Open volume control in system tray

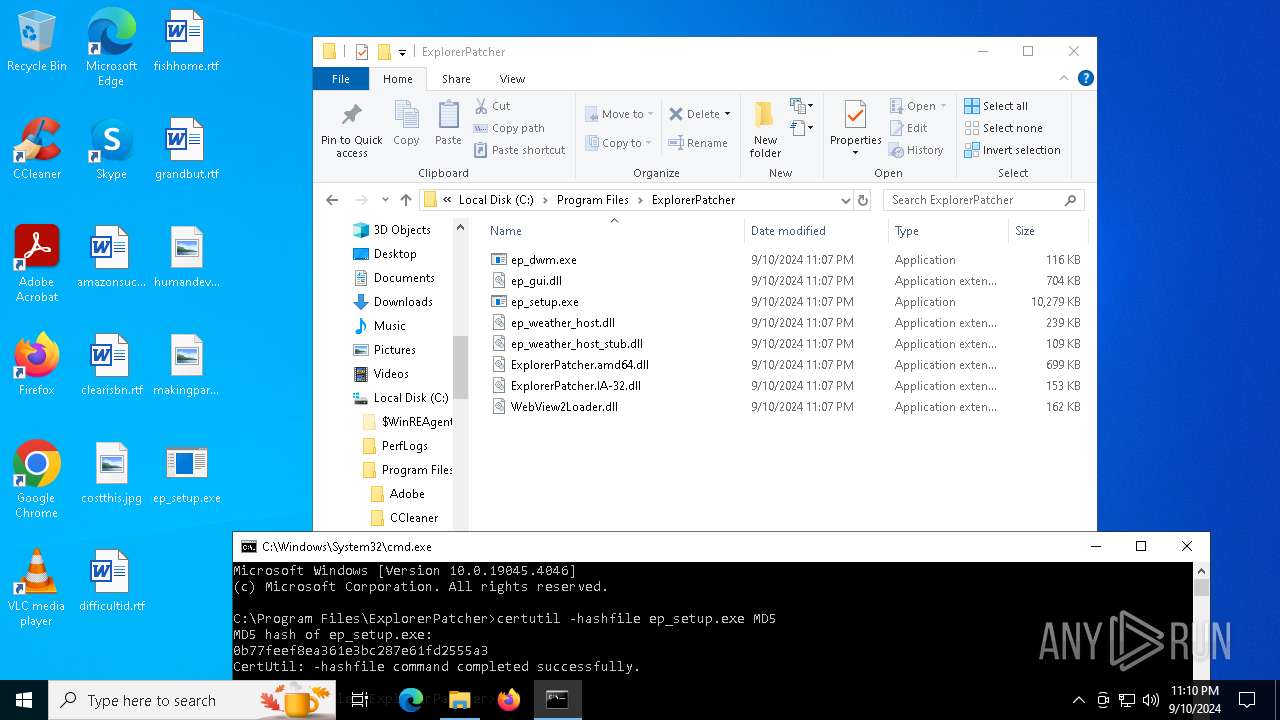pyautogui.click(x=1151, y=700)
